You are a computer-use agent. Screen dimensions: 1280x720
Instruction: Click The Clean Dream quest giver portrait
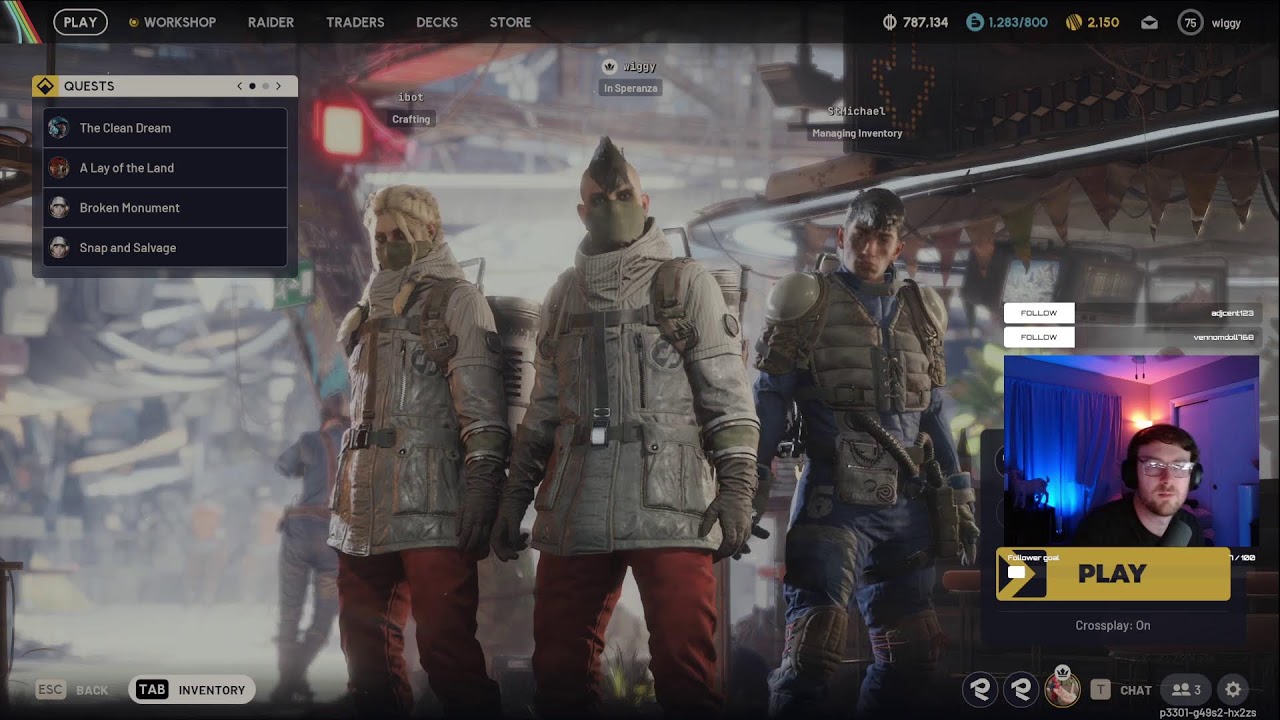pyautogui.click(x=59, y=128)
